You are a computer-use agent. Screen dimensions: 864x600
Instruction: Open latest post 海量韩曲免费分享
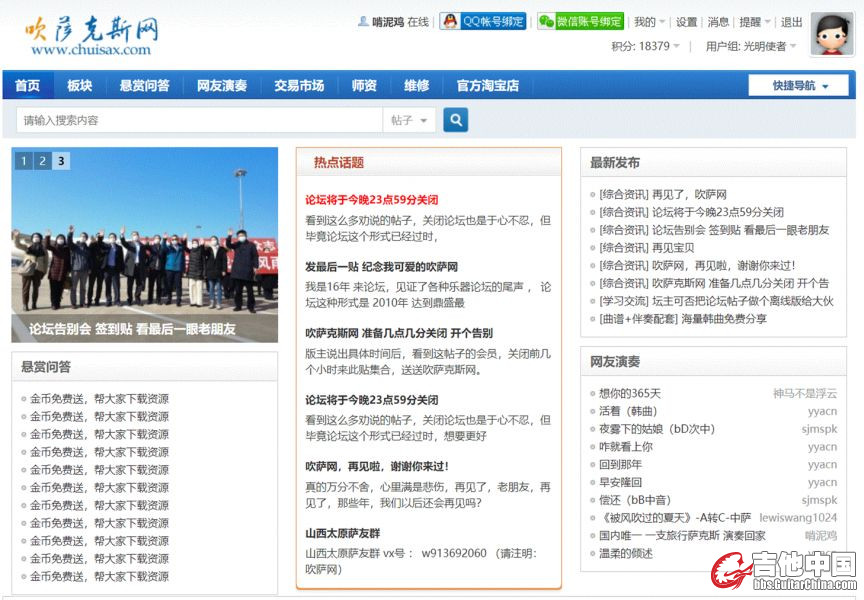point(724,319)
